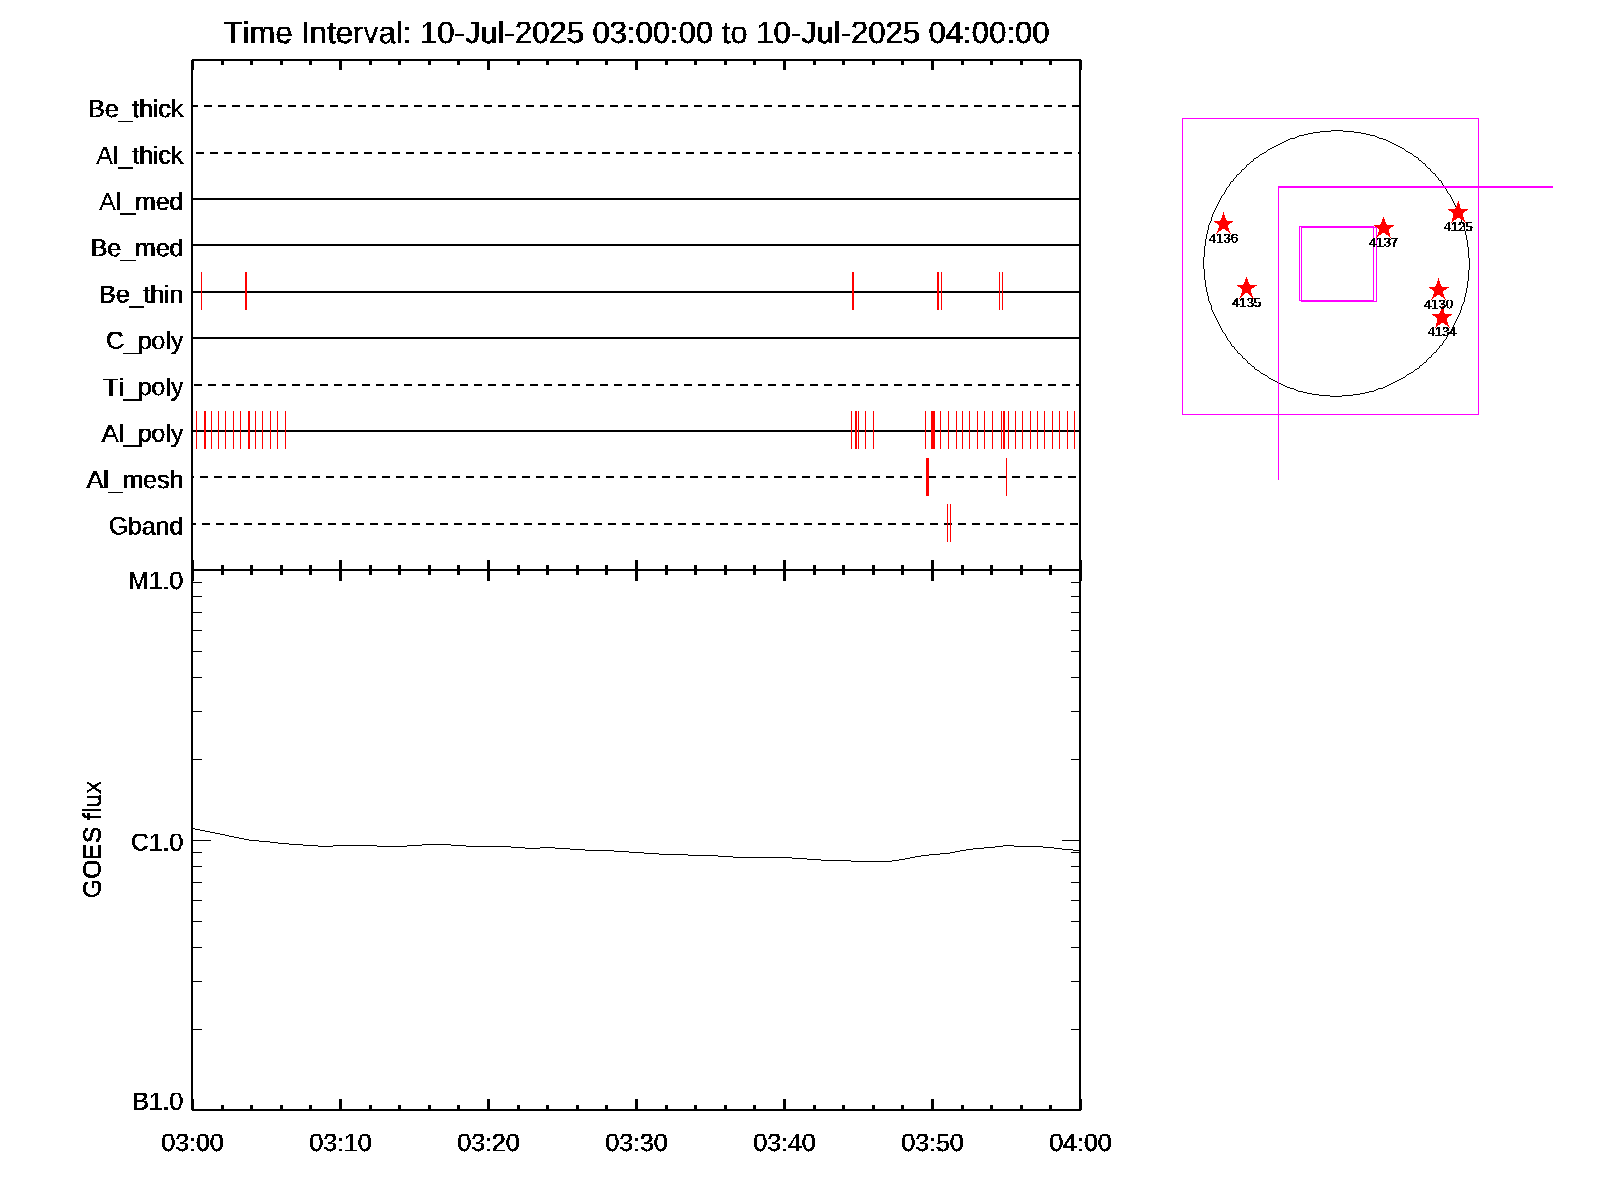Click the small magenta field-of-view box at disk center
1600x1200 pixels.
[x=1337, y=264]
